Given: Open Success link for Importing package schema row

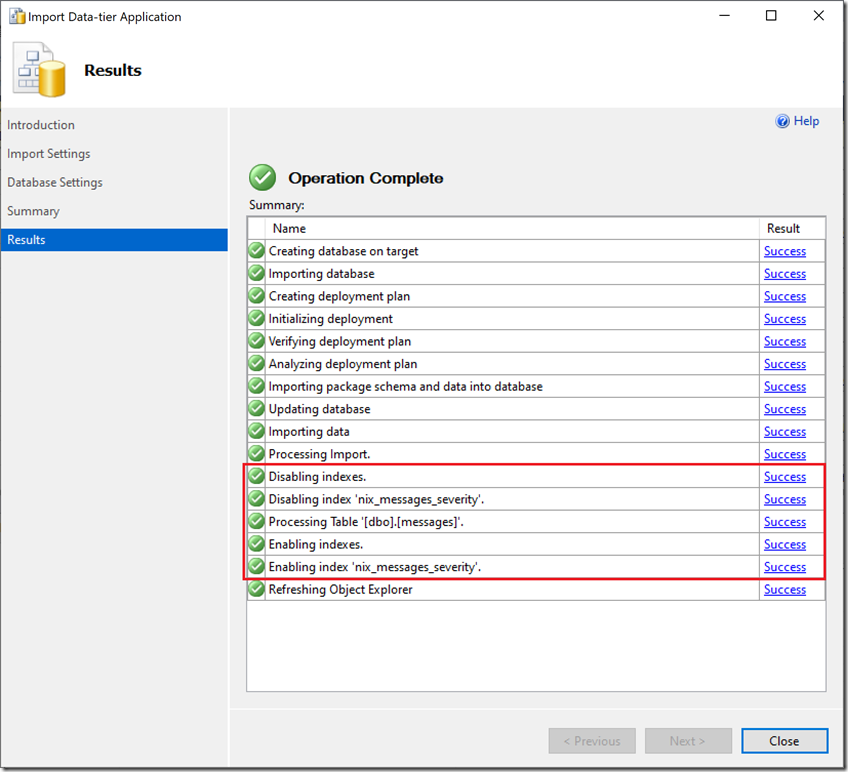Looking at the screenshot, I should [785, 386].
